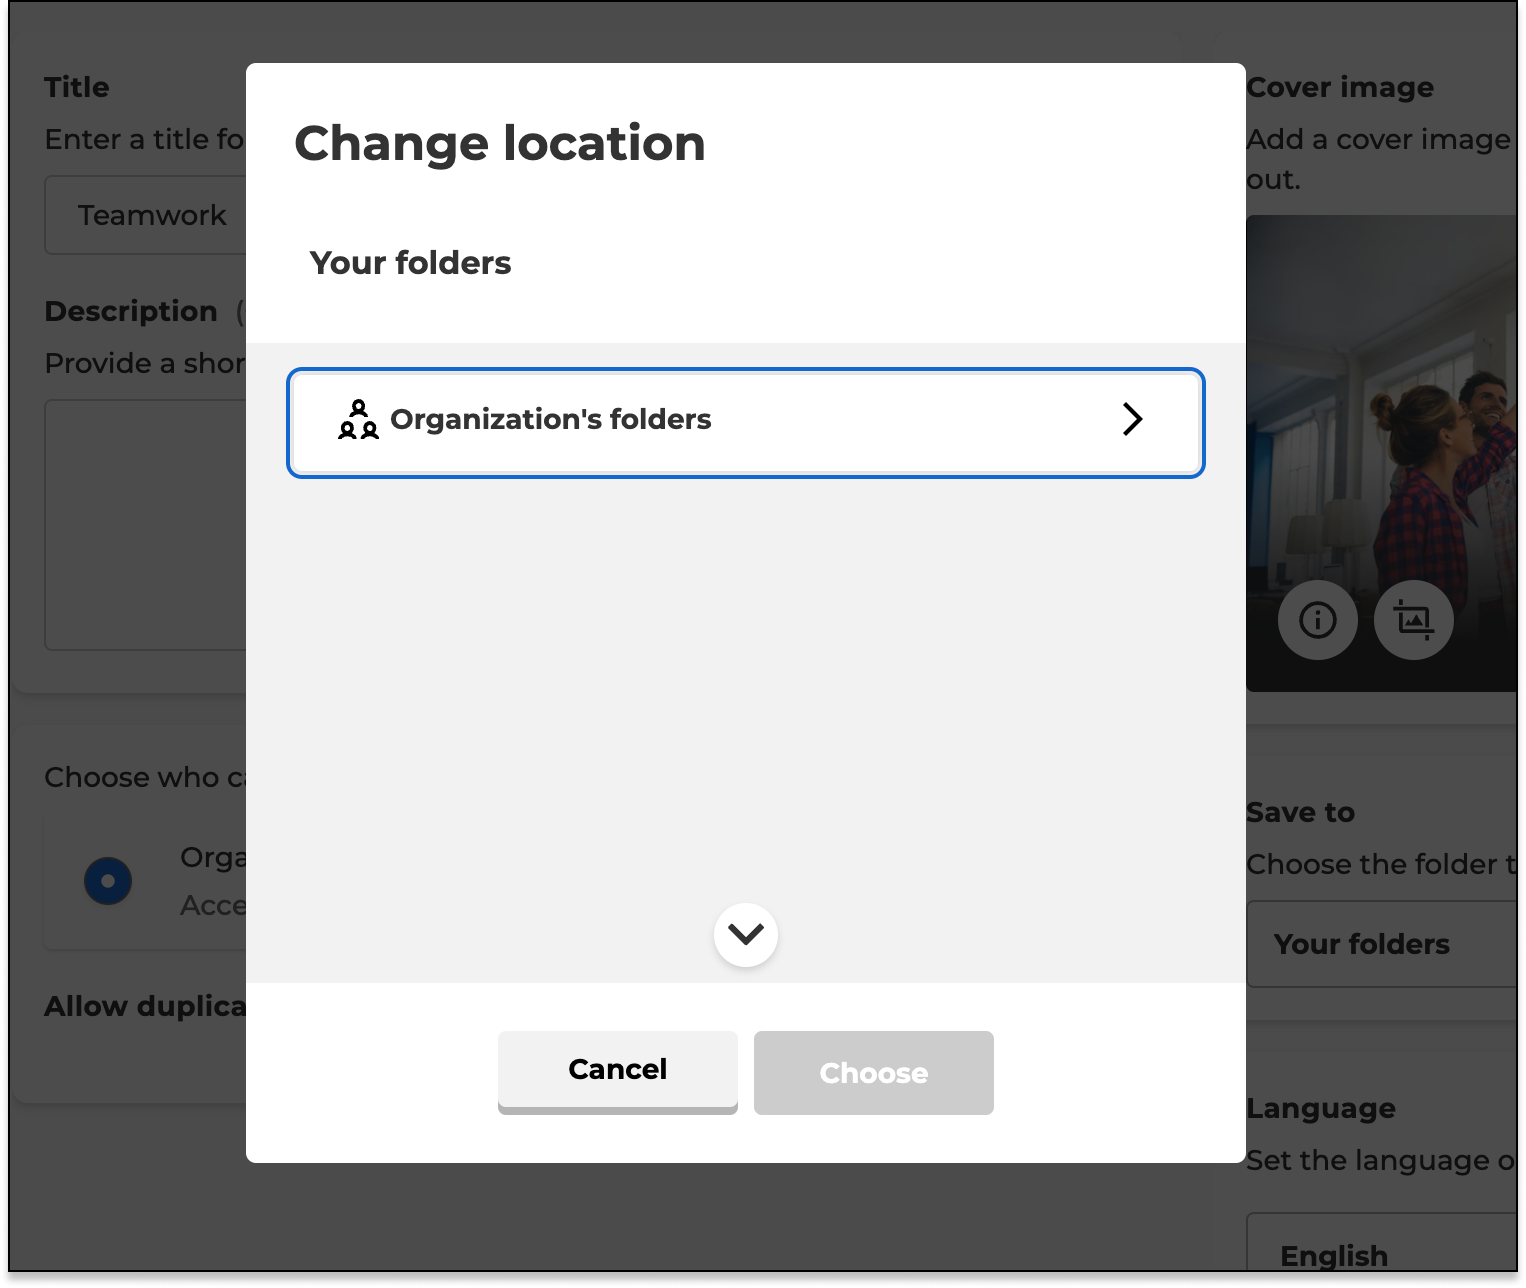This screenshot has width=1526, height=1288.
Task: Select Your folders heading in the dialog
Action: (410, 263)
